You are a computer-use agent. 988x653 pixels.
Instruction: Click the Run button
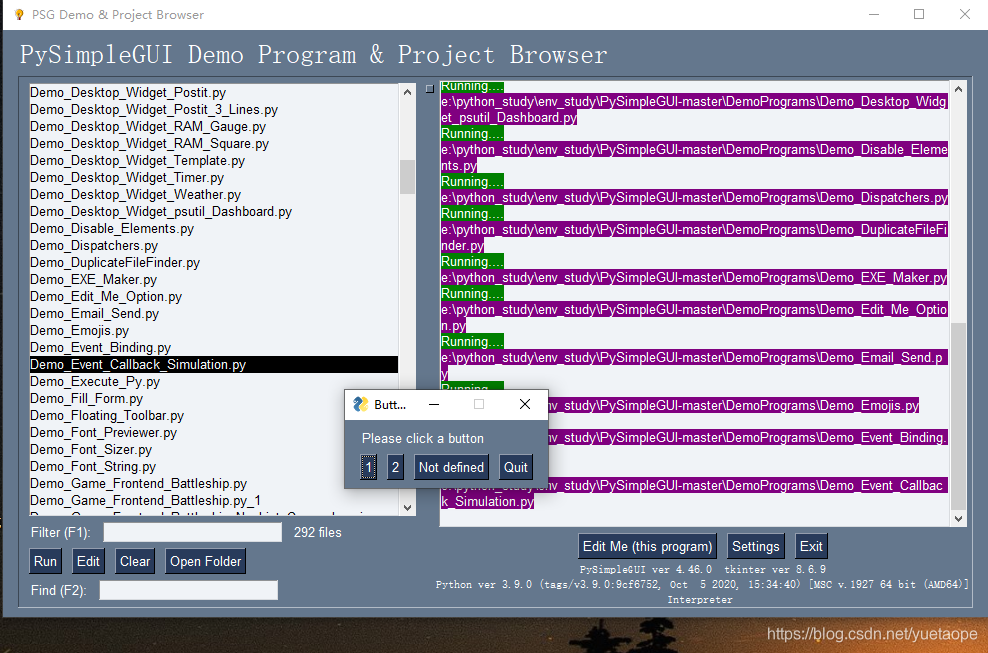click(x=45, y=561)
